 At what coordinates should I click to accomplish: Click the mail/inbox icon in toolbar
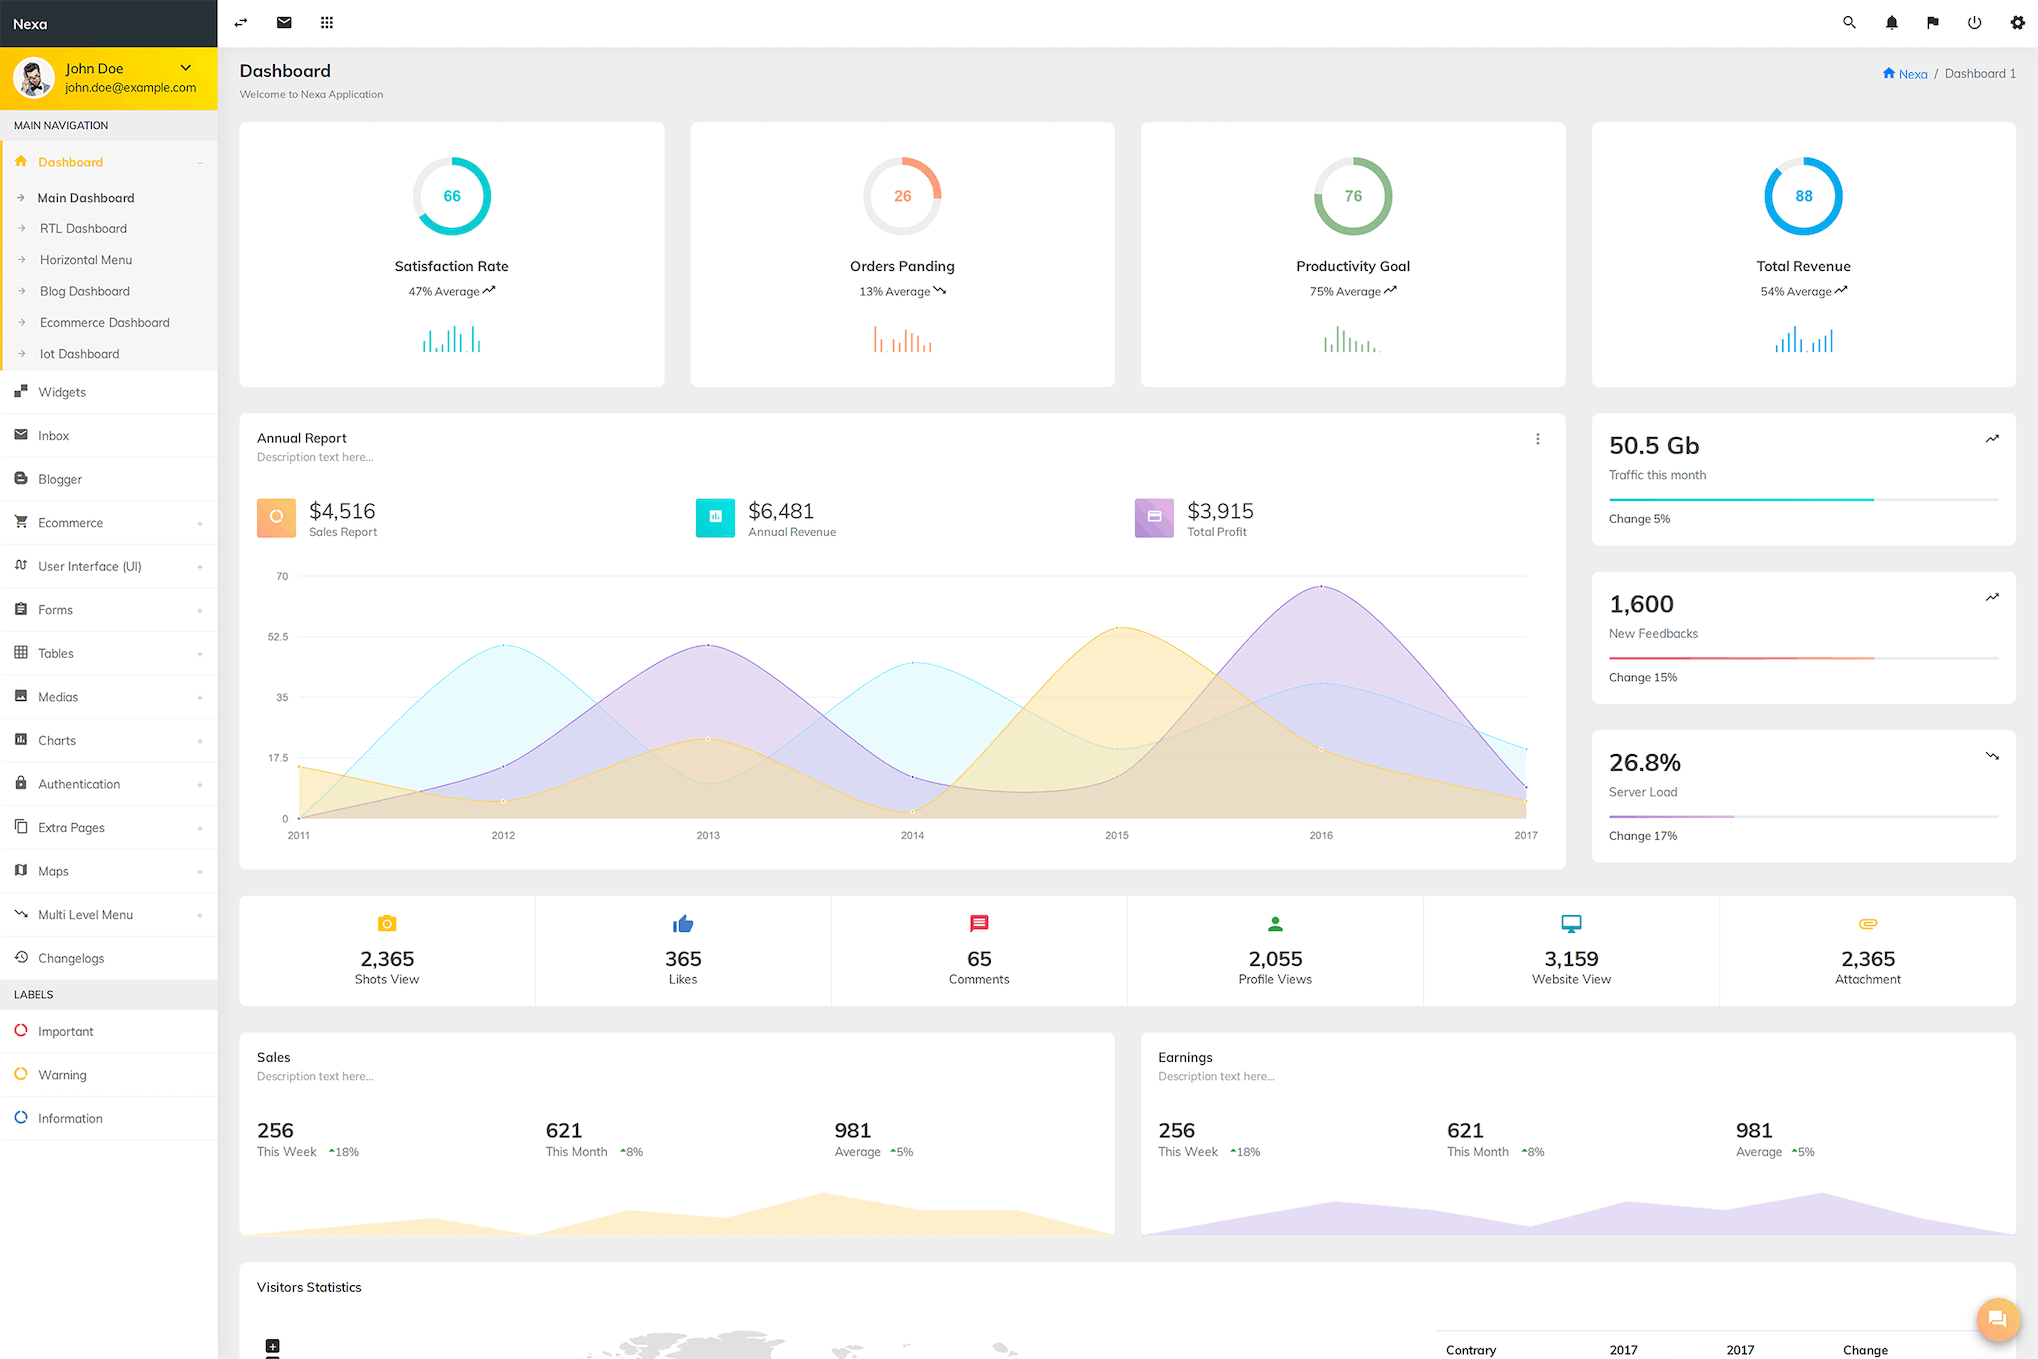coord(284,23)
